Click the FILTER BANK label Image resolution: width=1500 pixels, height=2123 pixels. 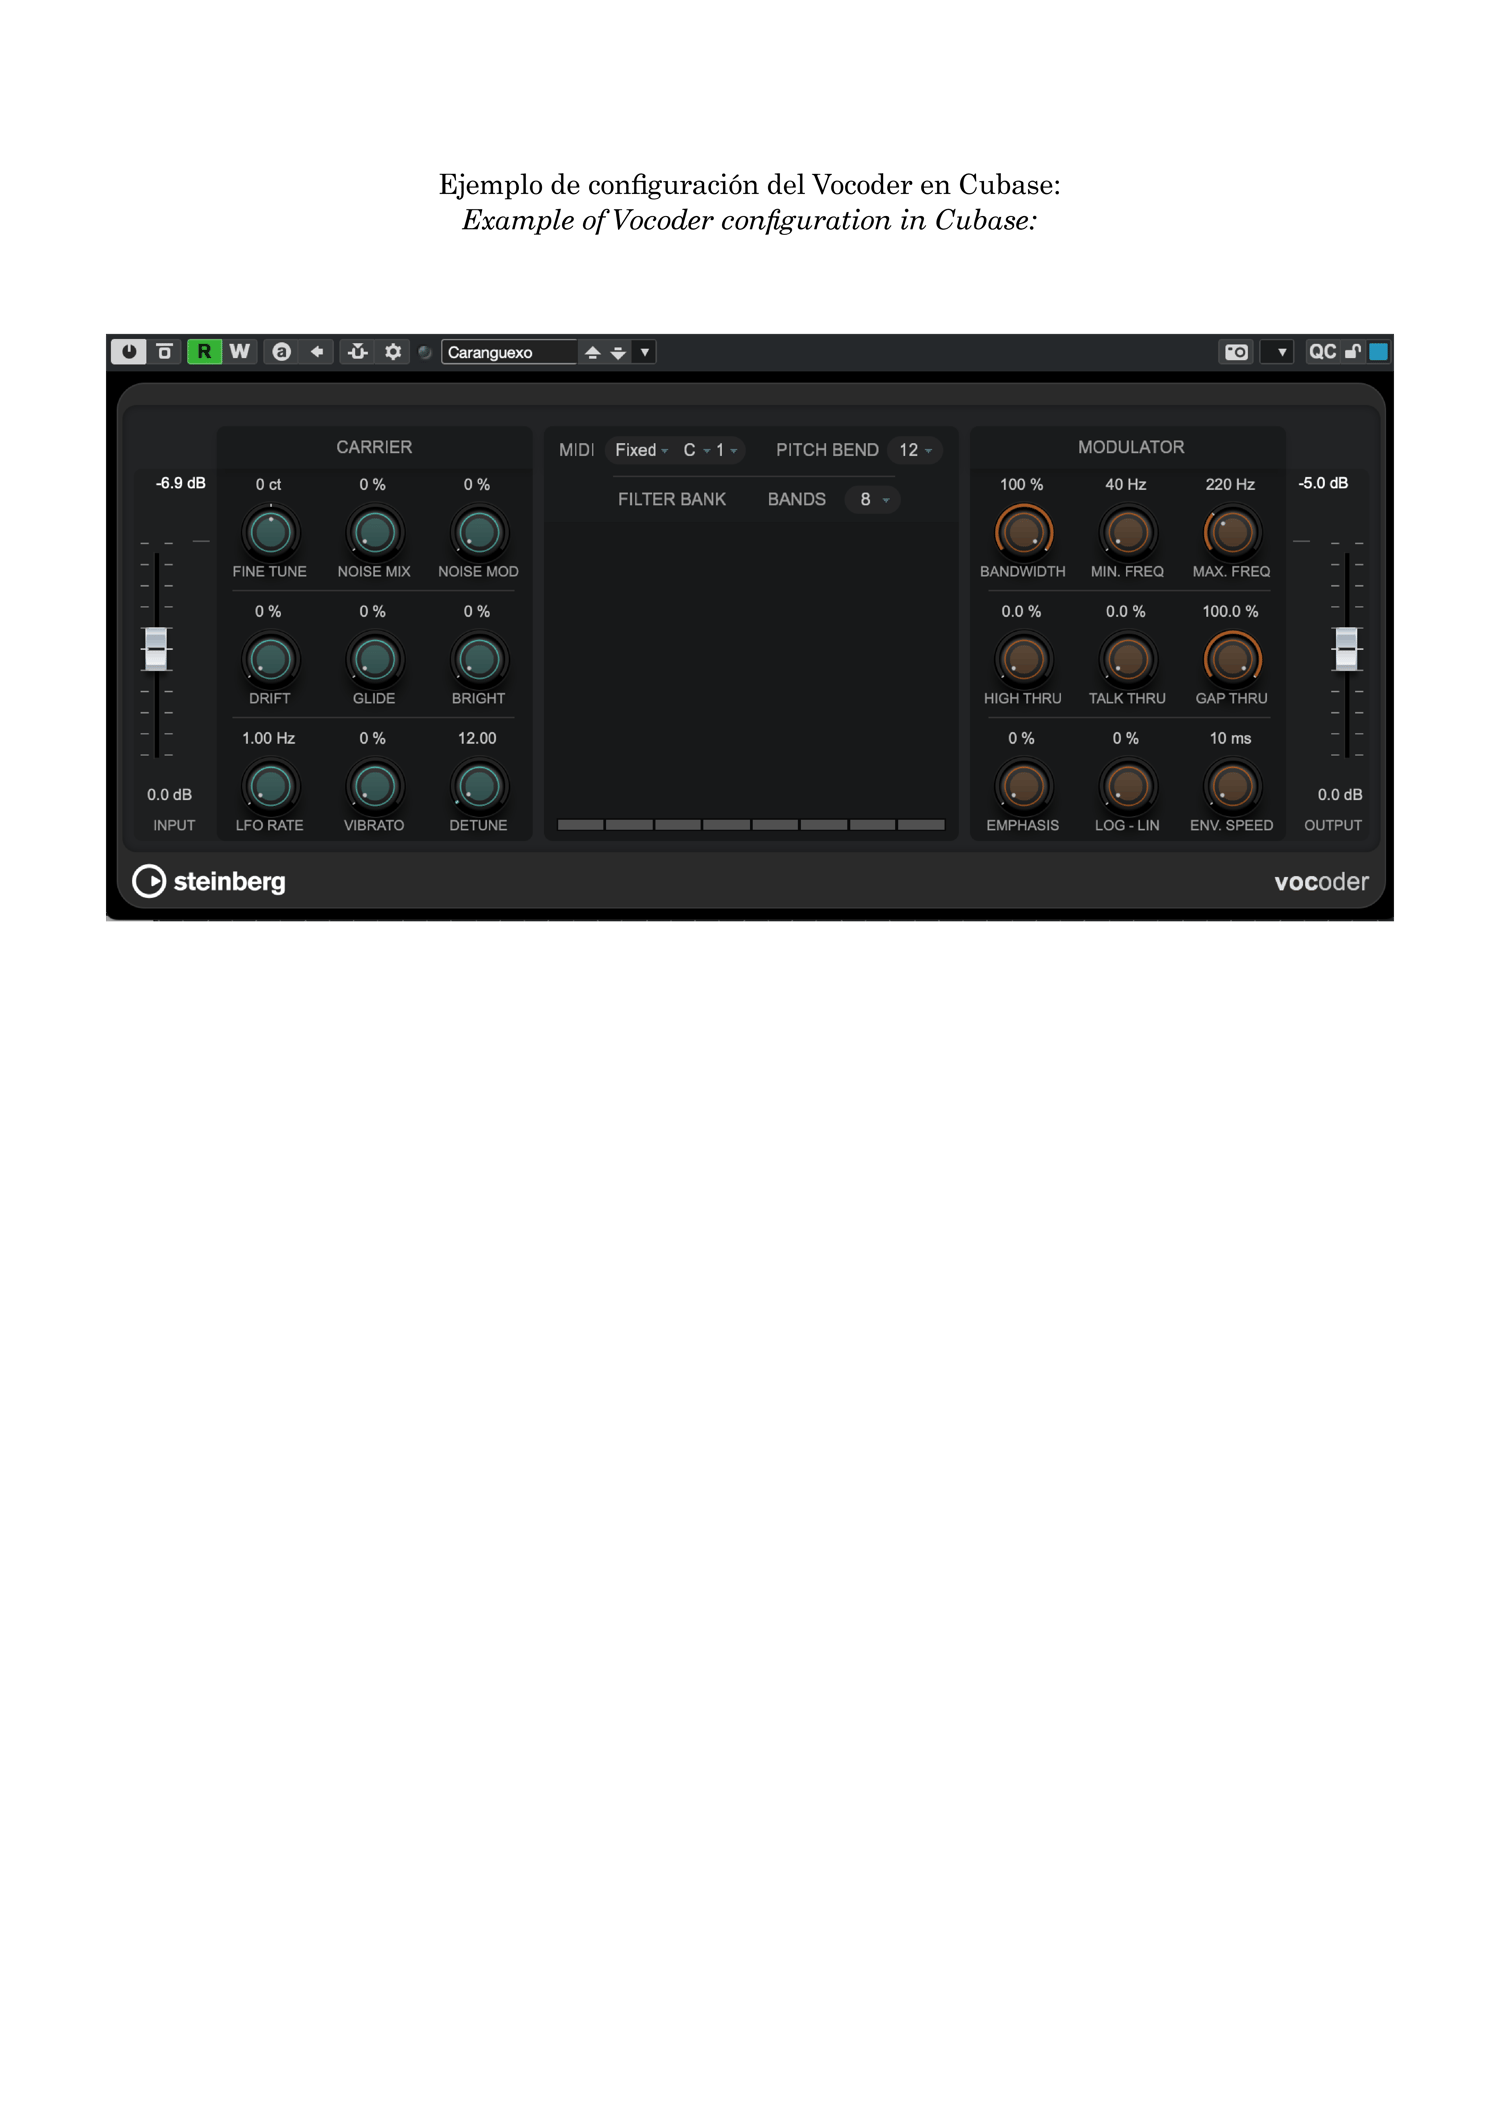(672, 499)
